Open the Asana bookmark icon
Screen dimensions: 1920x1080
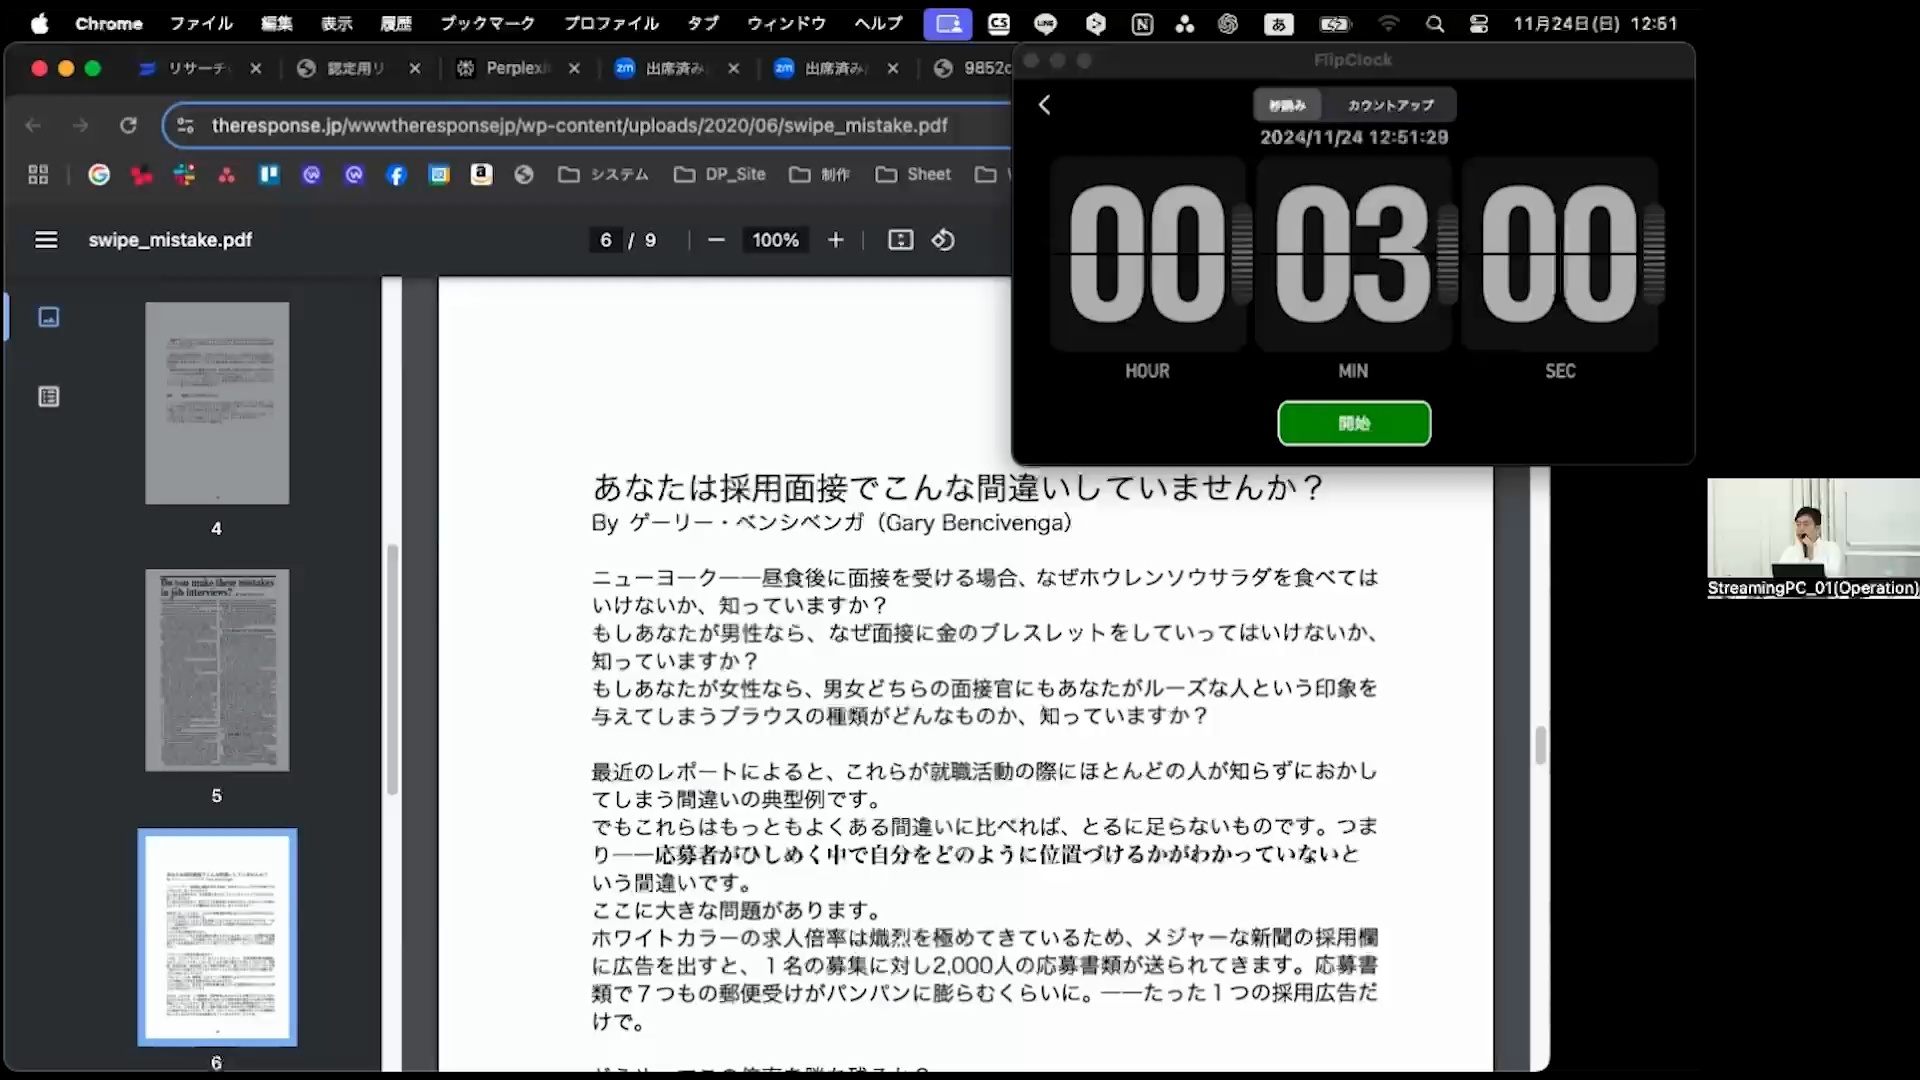coord(227,175)
